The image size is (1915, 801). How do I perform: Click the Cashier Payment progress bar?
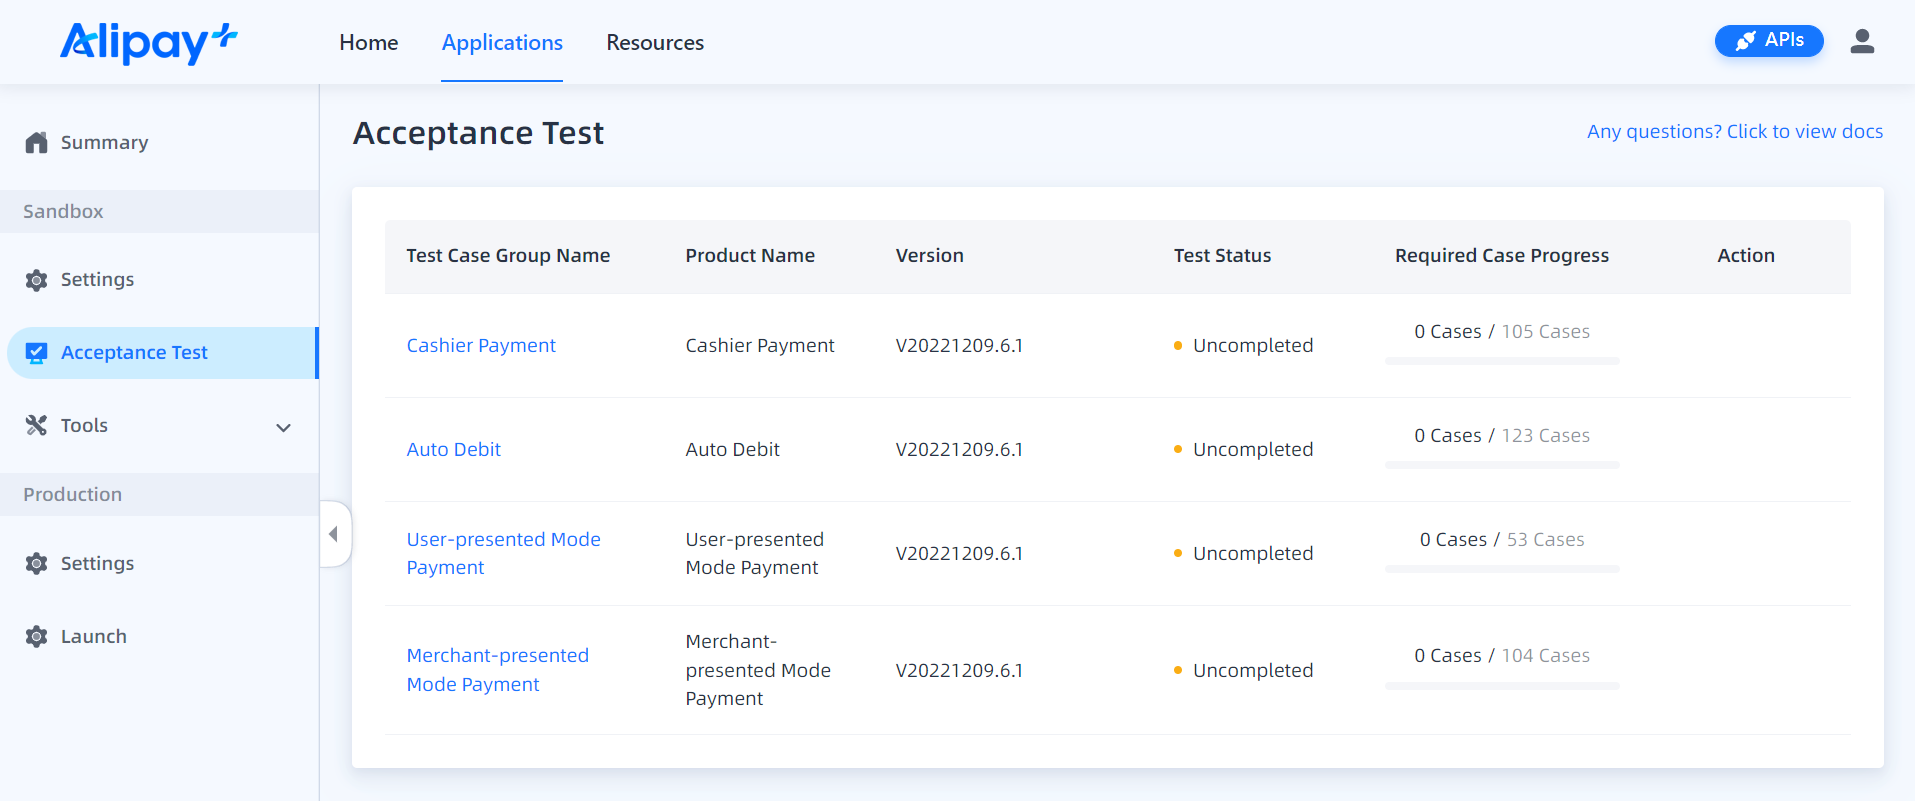coord(1502,361)
